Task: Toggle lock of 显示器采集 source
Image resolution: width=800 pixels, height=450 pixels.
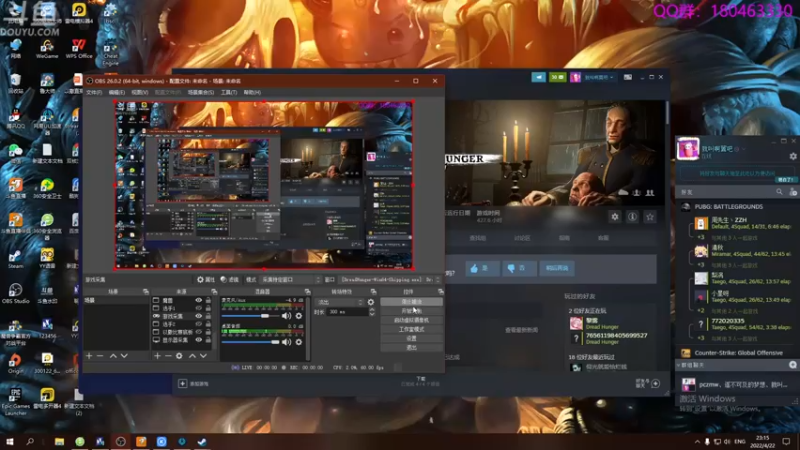Action: click(208, 340)
